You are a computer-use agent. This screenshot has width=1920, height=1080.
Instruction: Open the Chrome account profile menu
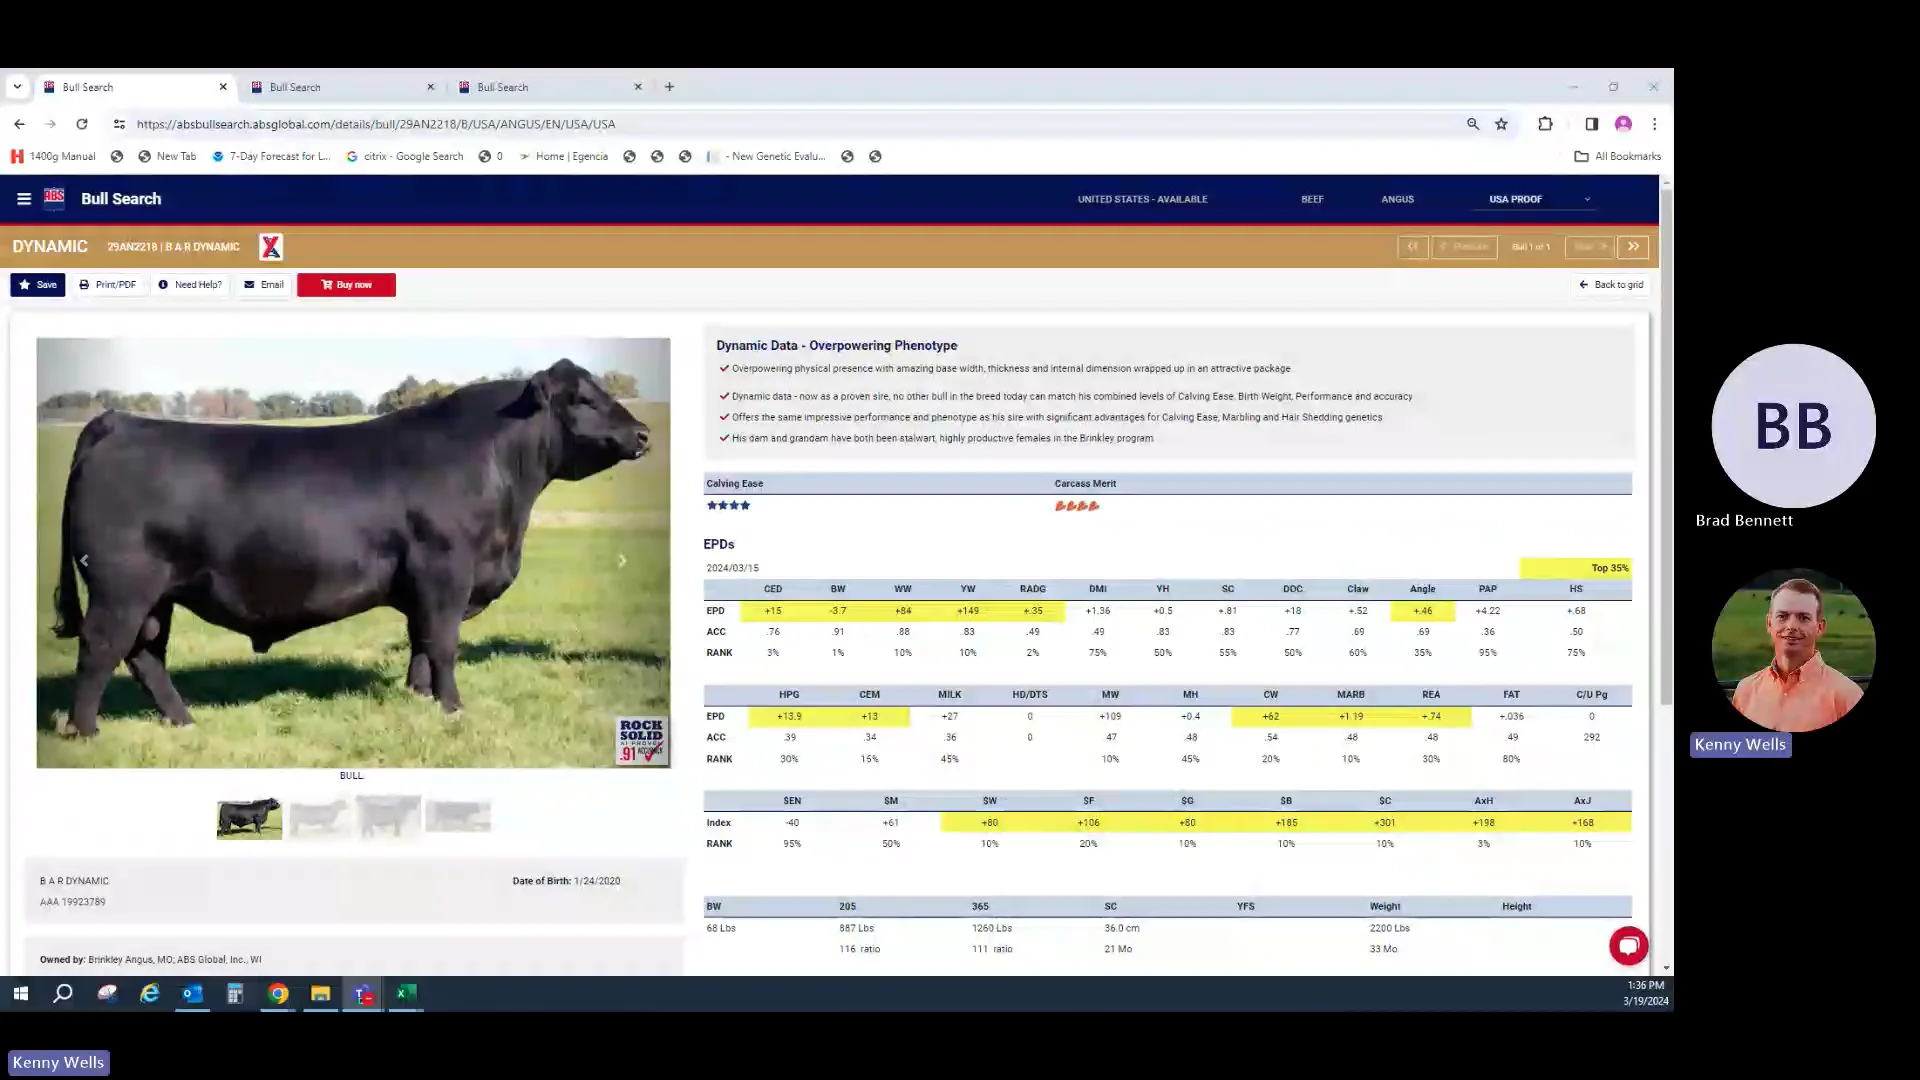click(x=1623, y=124)
